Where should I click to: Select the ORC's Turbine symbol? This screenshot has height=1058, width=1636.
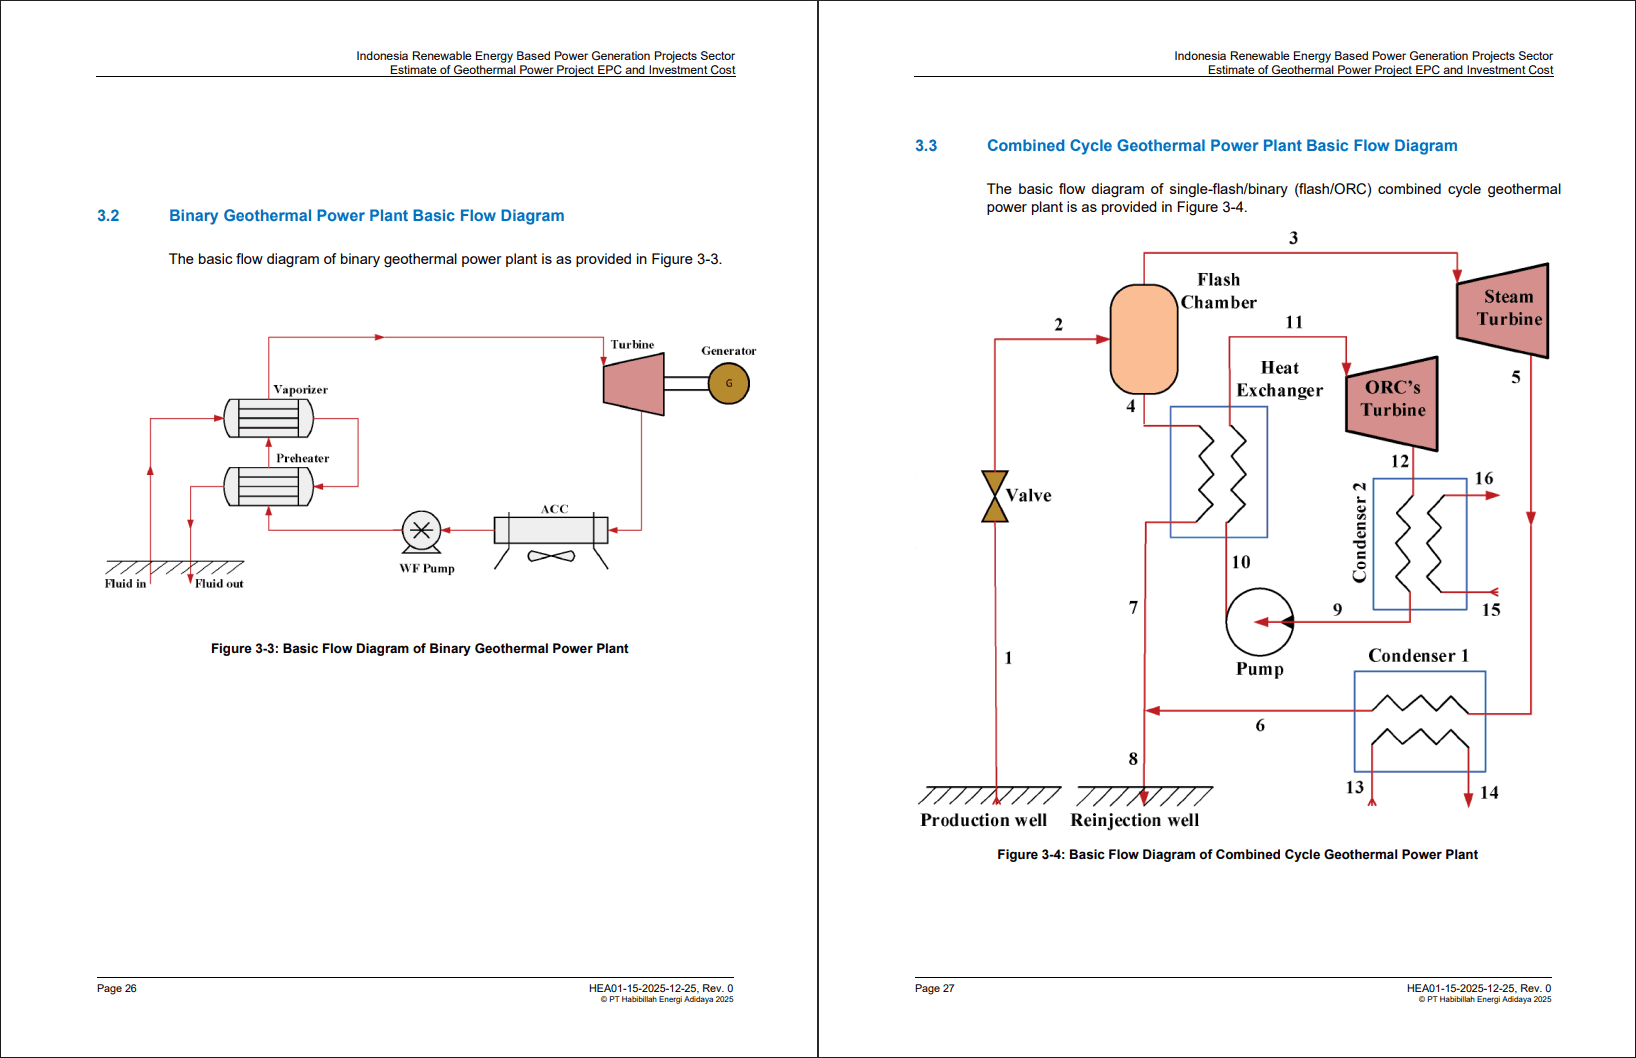coord(1392,404)
